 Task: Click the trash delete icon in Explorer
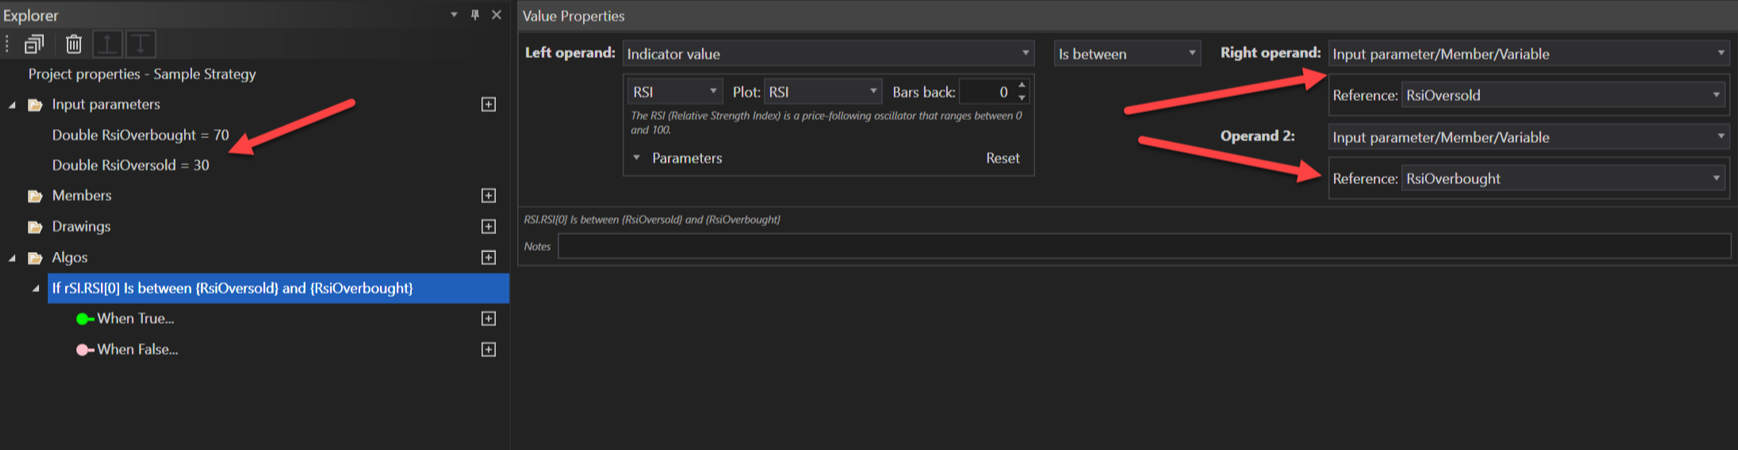pos(73,44)
